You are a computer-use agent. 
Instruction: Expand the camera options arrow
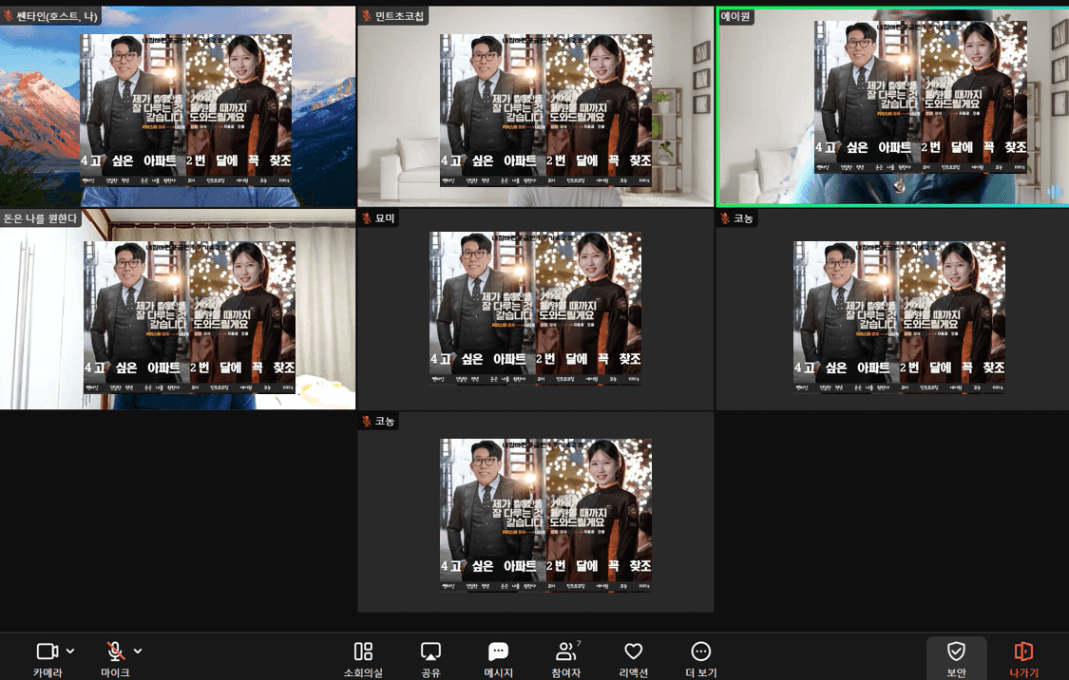(x=70, y=651)
